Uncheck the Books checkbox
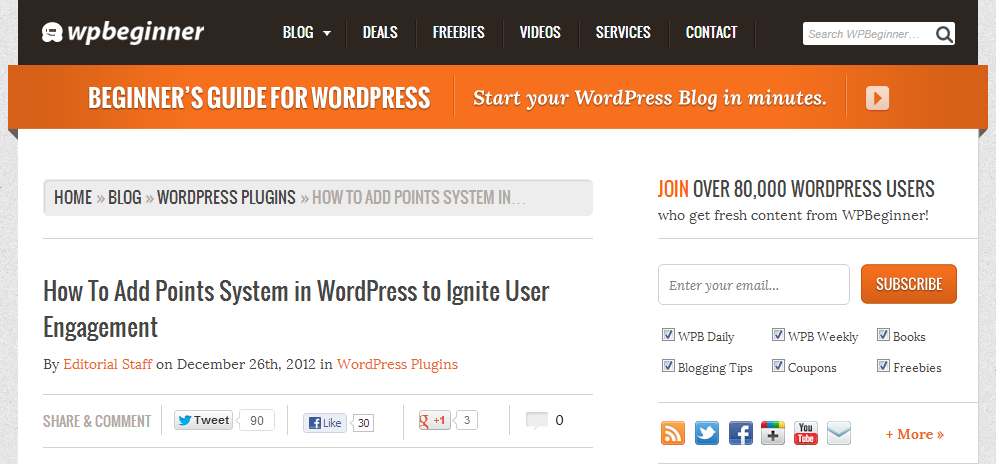Viewport: 996px width, 464px height. pyautogui.click(x=883, y=335)
